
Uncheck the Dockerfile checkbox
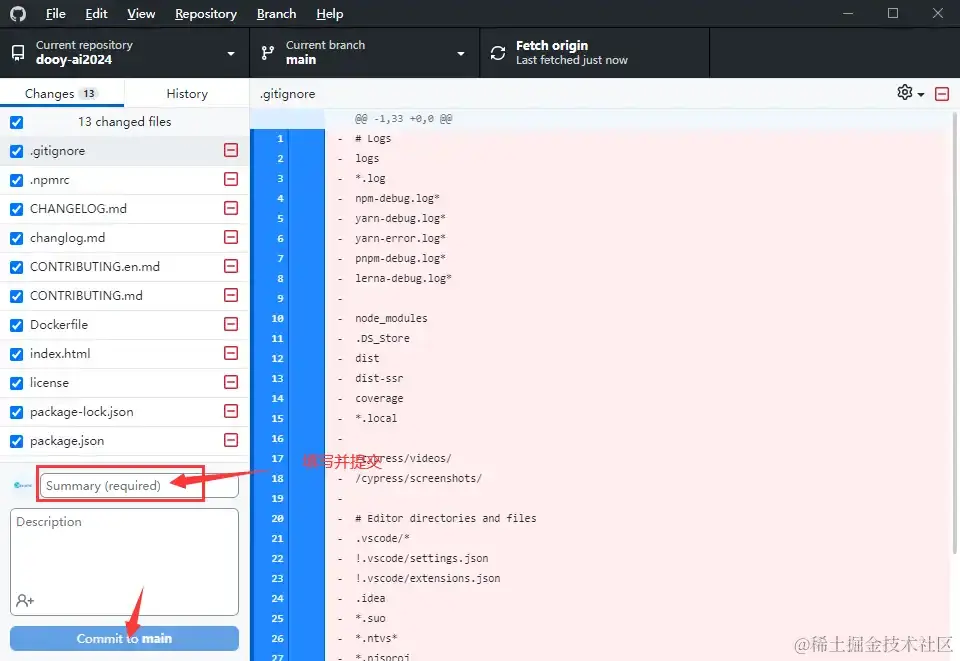coord(17,325)
